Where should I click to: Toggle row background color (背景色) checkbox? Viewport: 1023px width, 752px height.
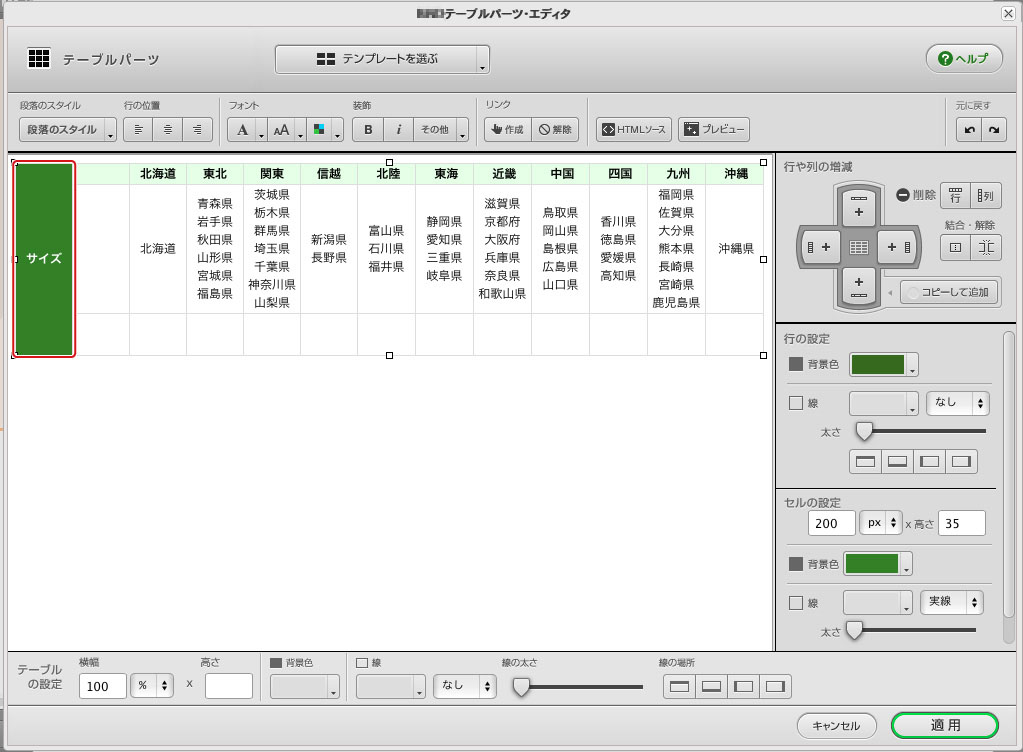tap(796, 364)
